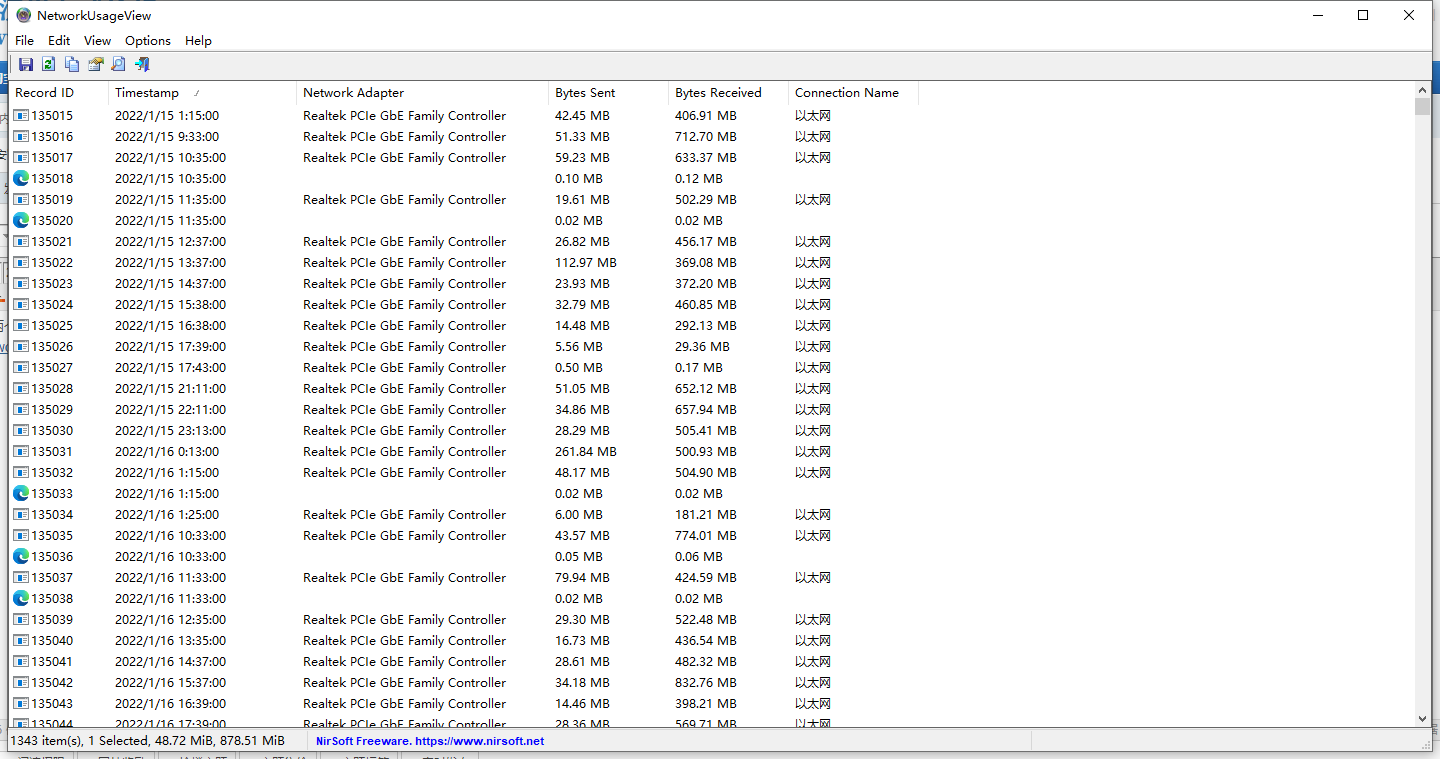
Task: Click the row icon of record 135019
Action: 21,199
